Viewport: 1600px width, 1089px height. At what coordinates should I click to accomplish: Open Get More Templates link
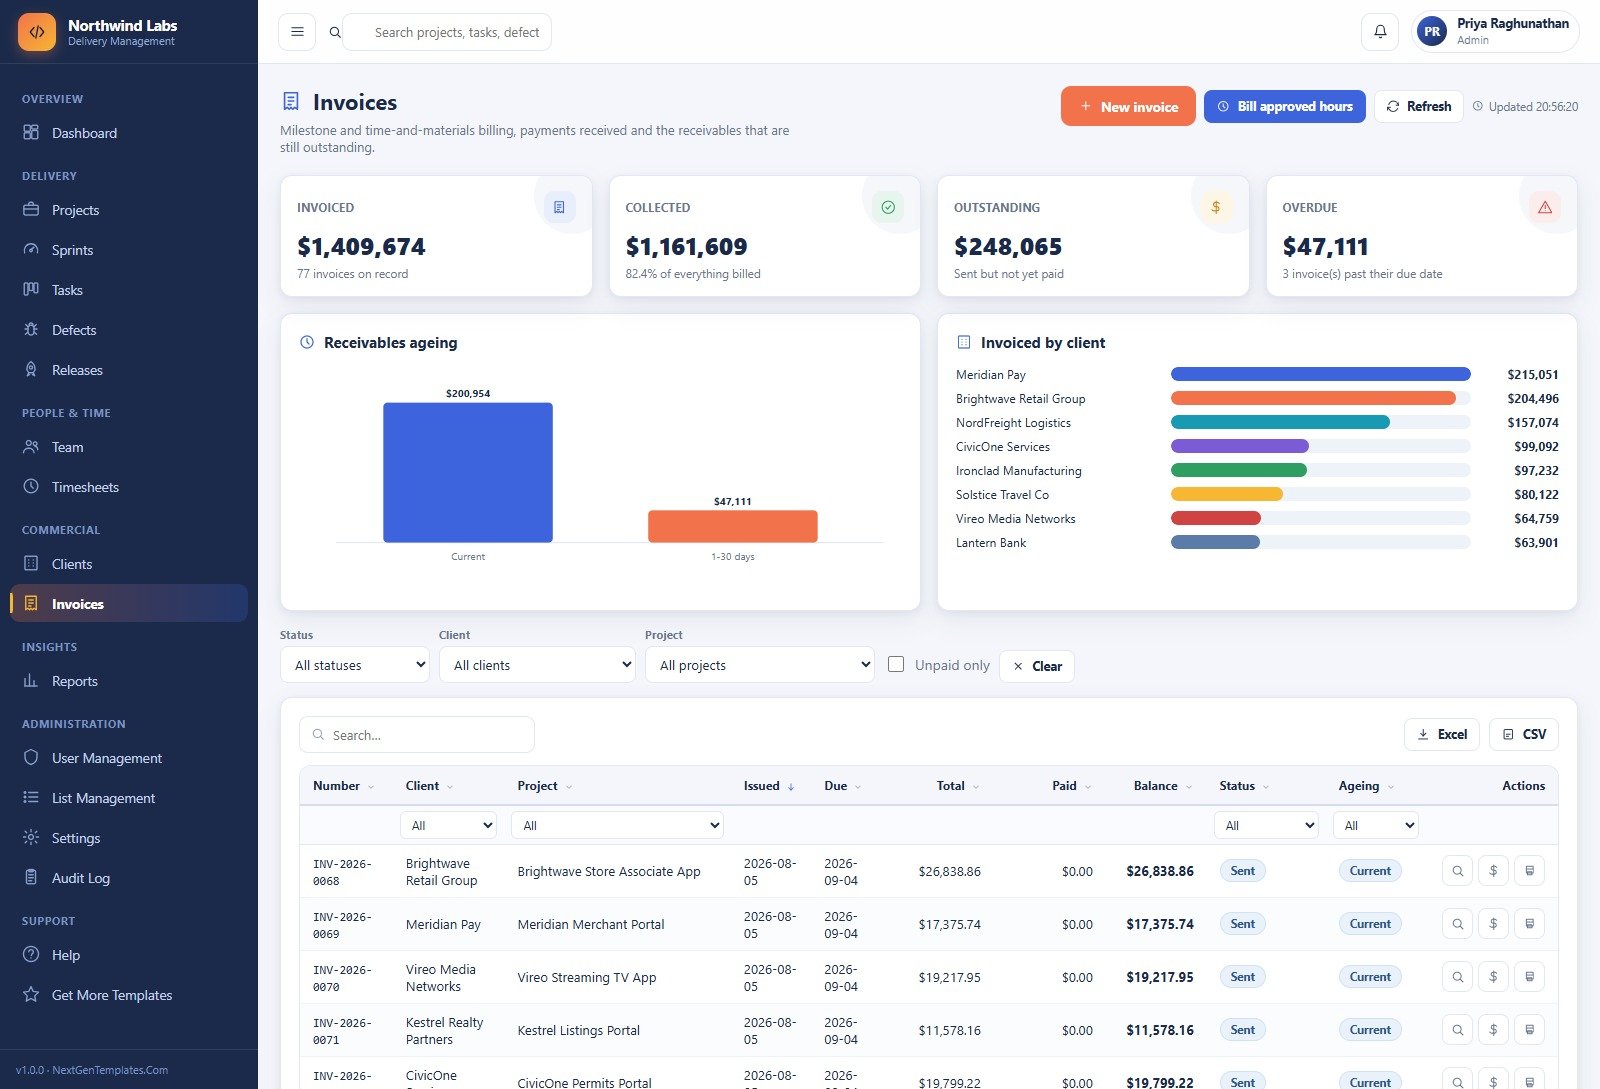click(129, 995)
